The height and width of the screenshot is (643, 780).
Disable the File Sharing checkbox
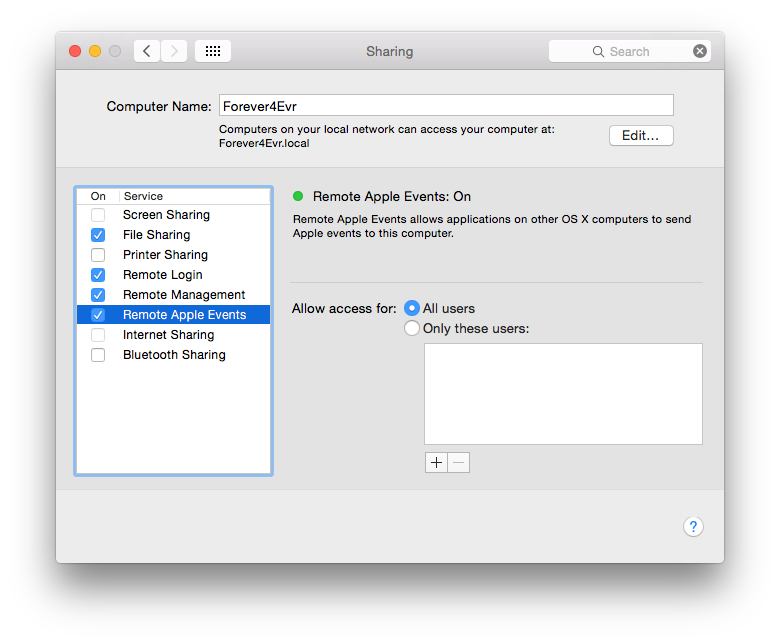click(98, 235)
